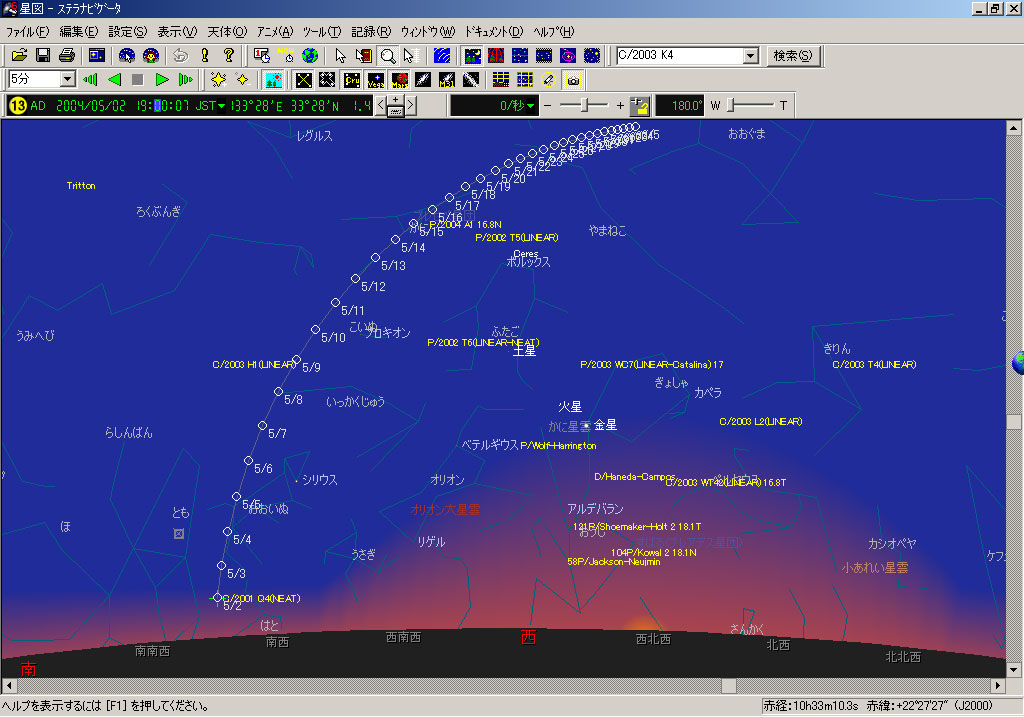Image resolution: width=1024 pixels, height=718 pixels.
Task: Switch to all-sky round chart icon
Action: click(592, 56)
